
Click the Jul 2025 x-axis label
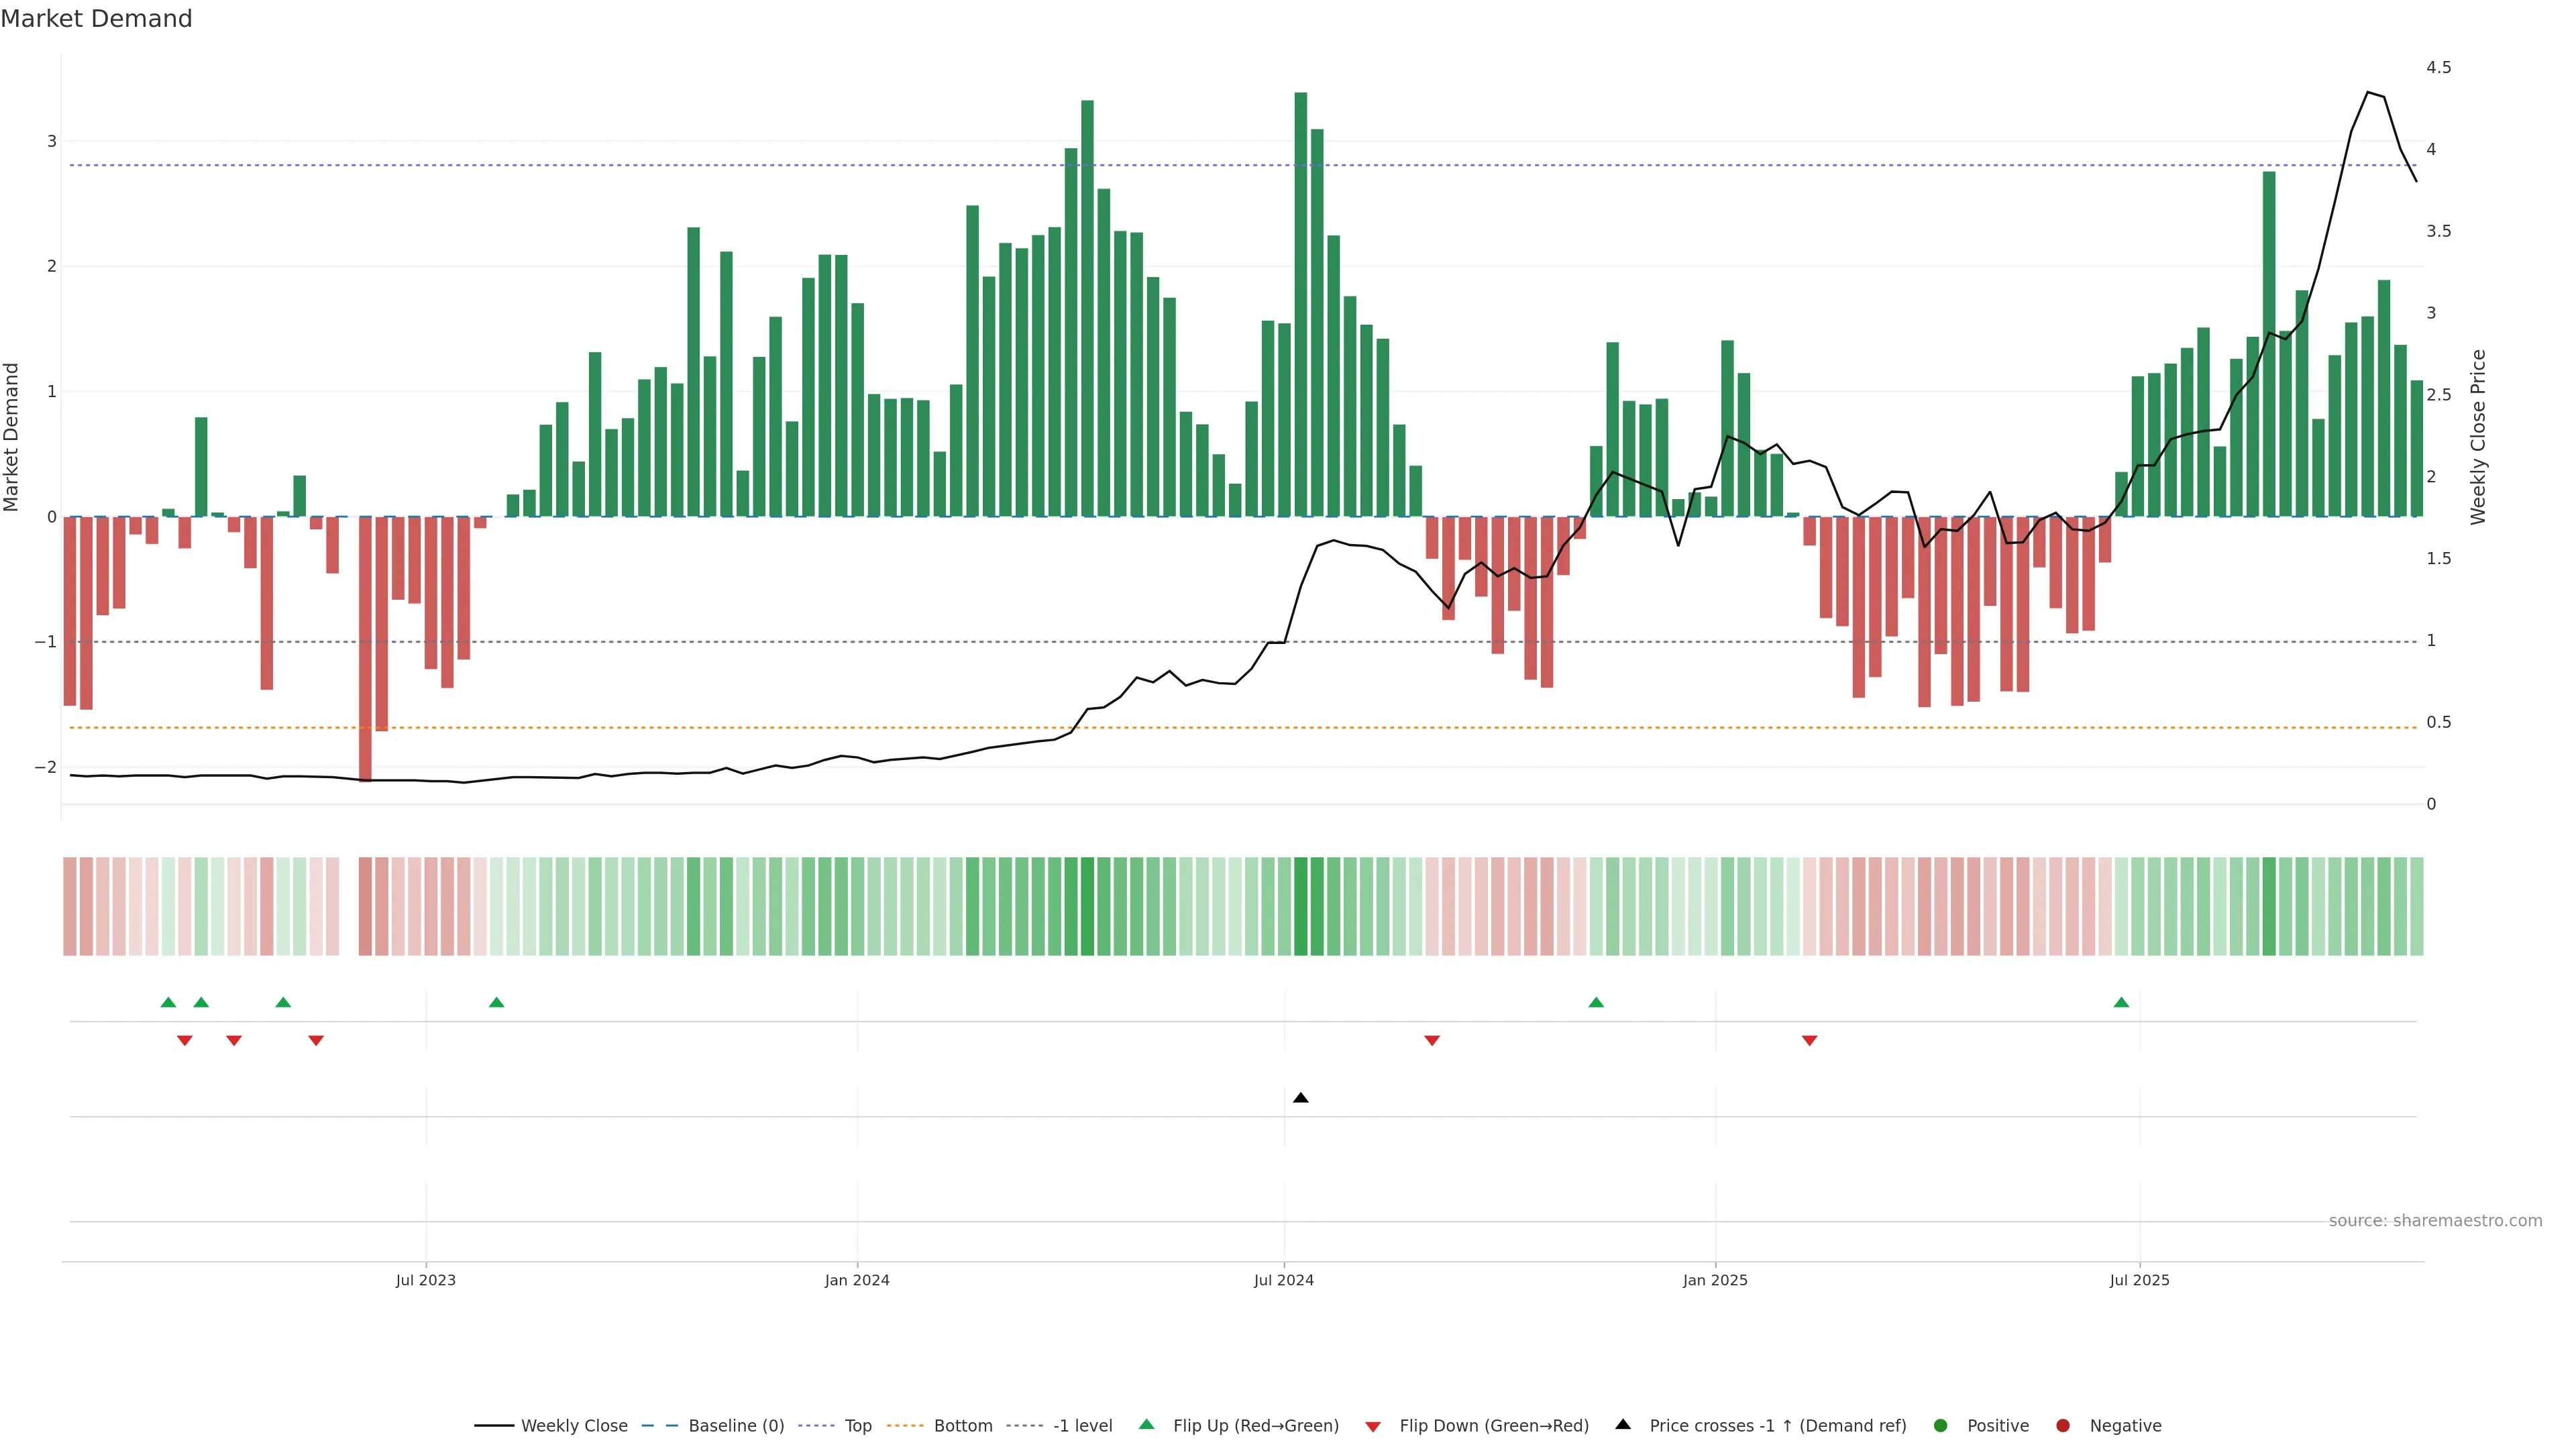click(2139, 1280)
